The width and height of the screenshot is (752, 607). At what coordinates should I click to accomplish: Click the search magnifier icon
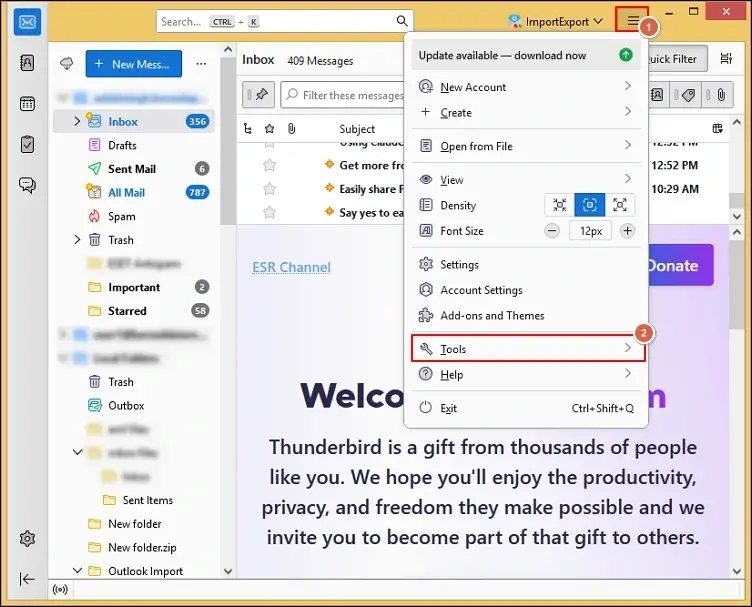point(402,21)
